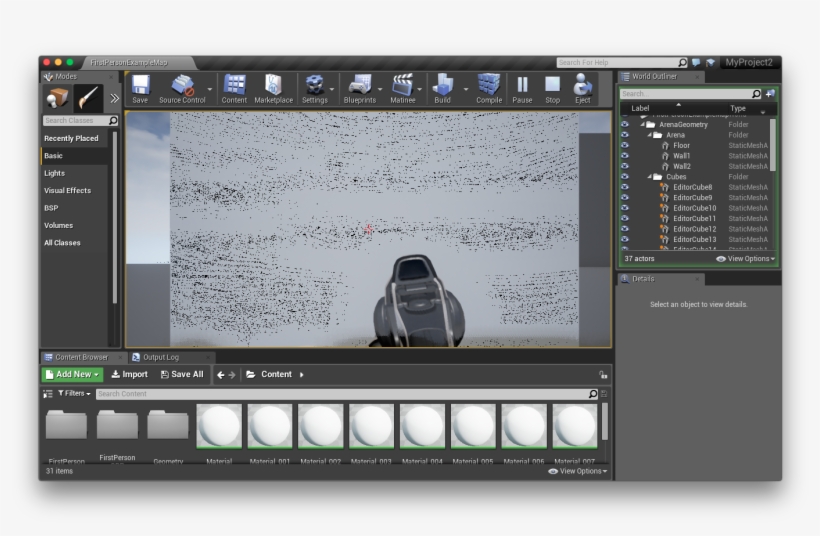Toggle visibility of the Arena folder
The height and width of the screenshot is (536, 820).
coord(624,135)
